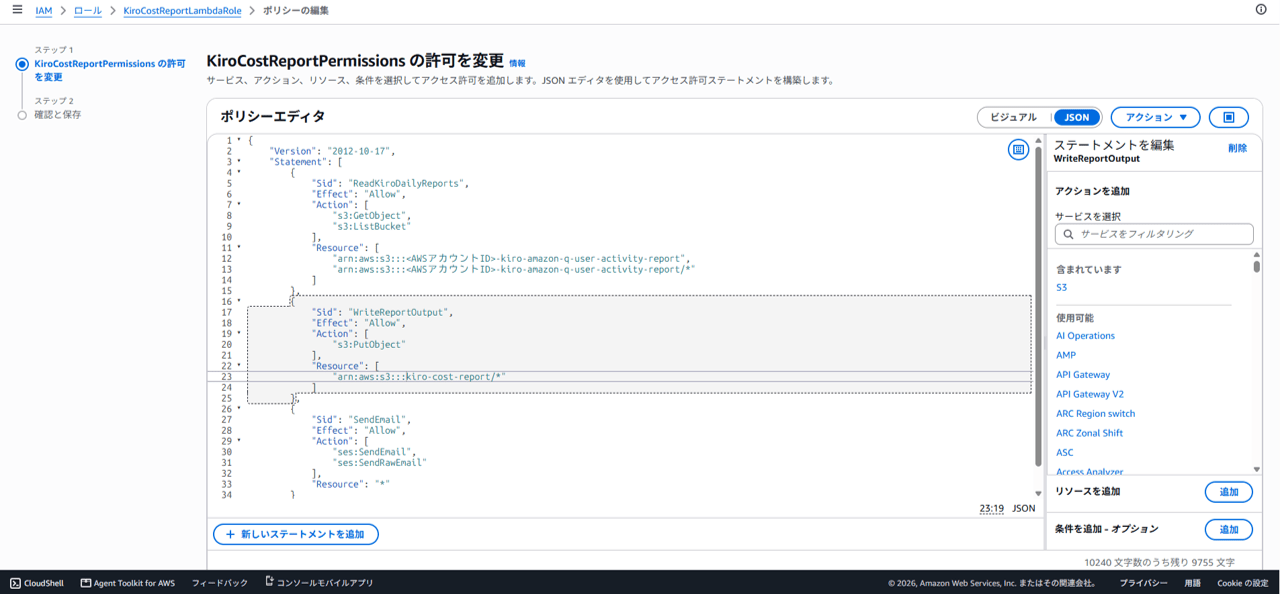Click 追加 next to リソースを追加
The height and width of the screenshot is (594, 1280).
[x=1228, y=492]
